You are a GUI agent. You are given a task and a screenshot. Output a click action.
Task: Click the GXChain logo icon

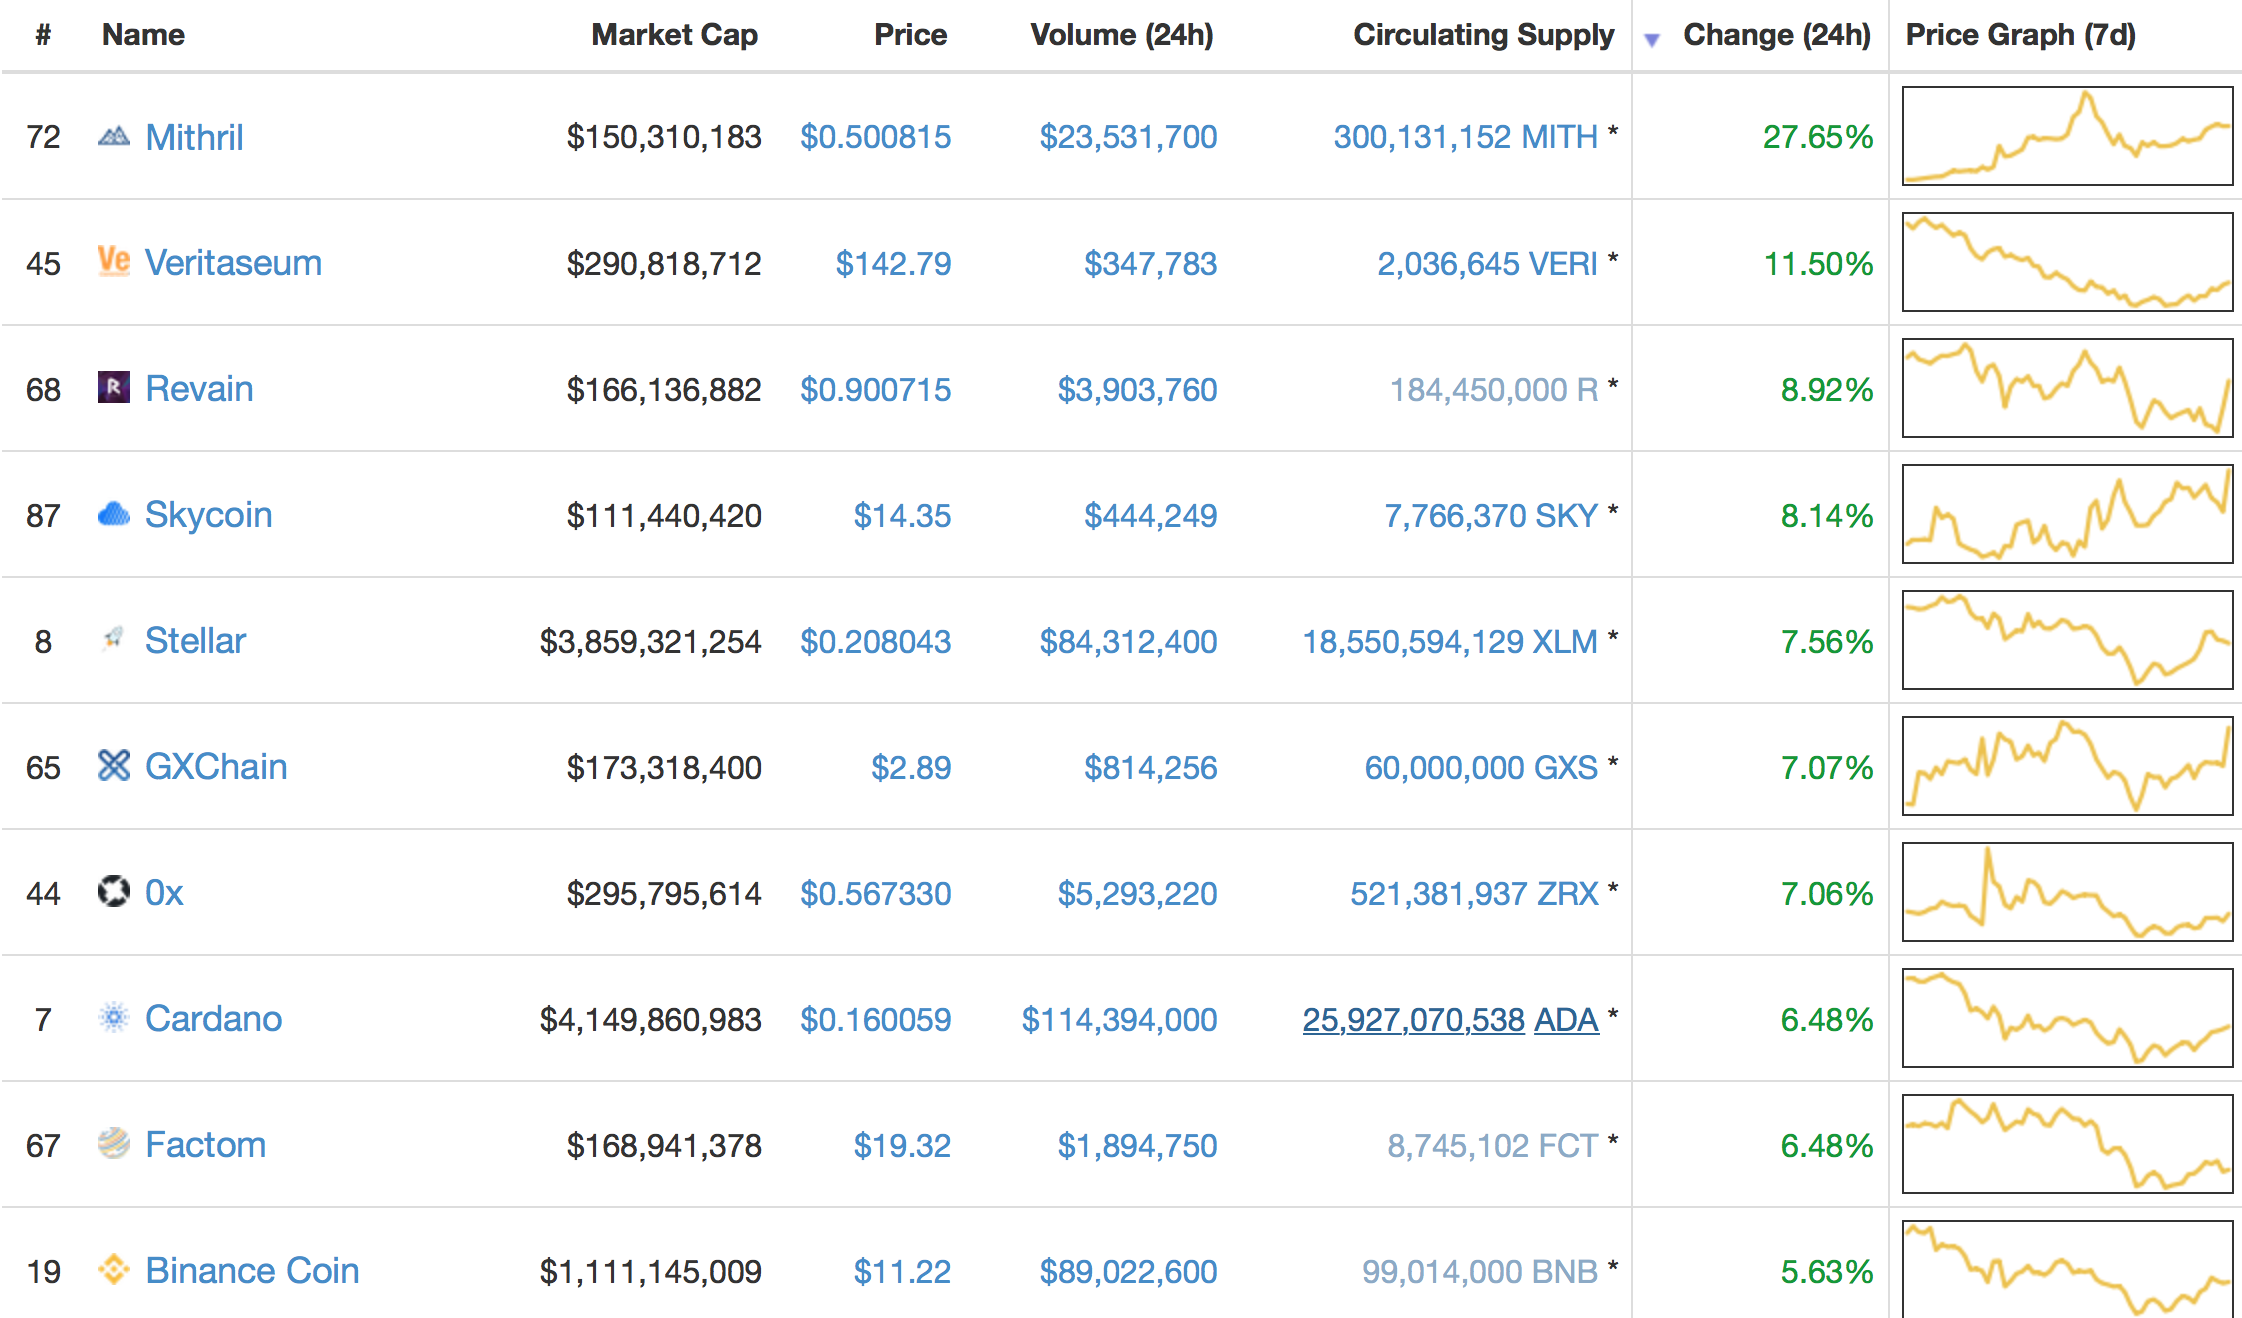(x=114, y=765)
